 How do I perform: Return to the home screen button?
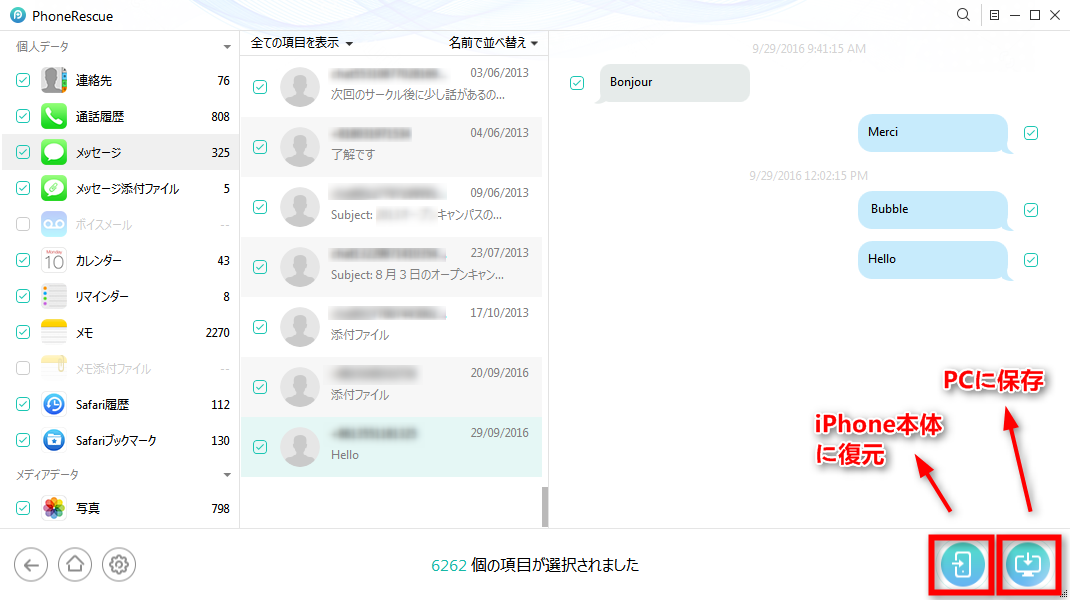(x=74, y=565)
